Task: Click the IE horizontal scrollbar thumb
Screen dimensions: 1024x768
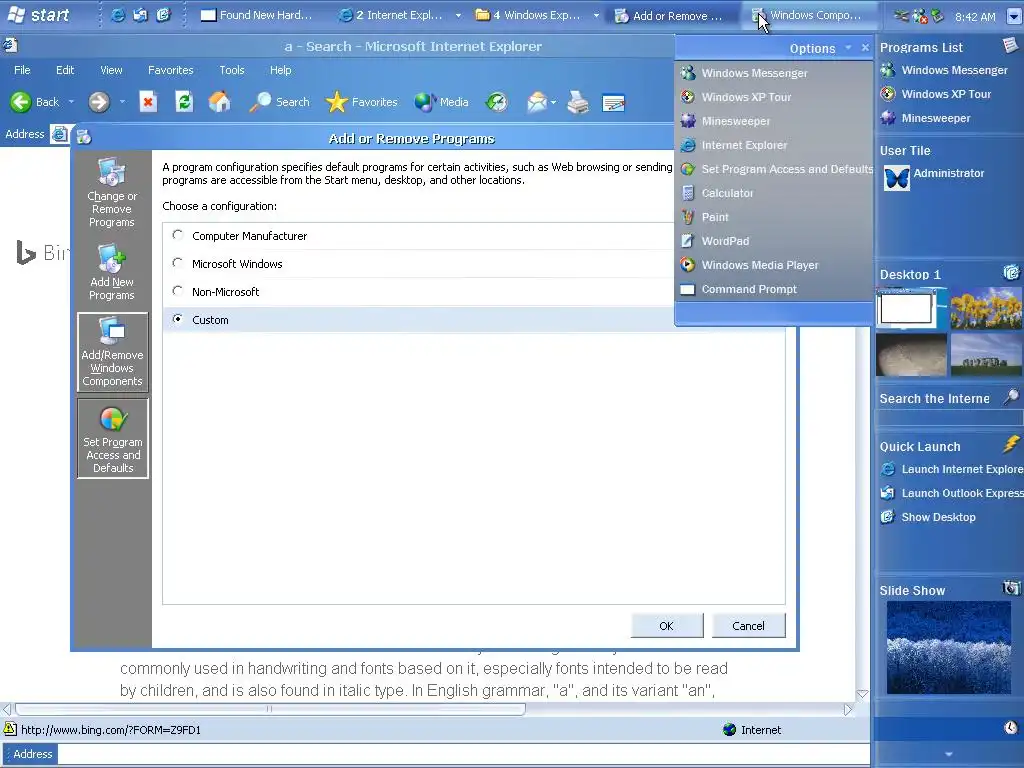Action: [270, 709]
